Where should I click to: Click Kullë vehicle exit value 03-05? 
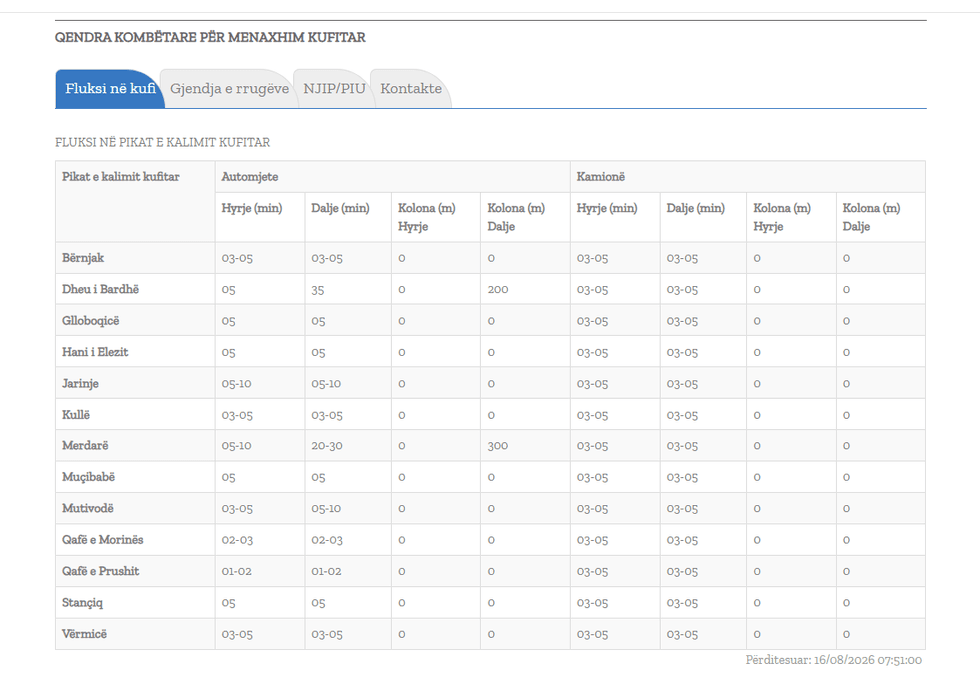pos(327,415)
